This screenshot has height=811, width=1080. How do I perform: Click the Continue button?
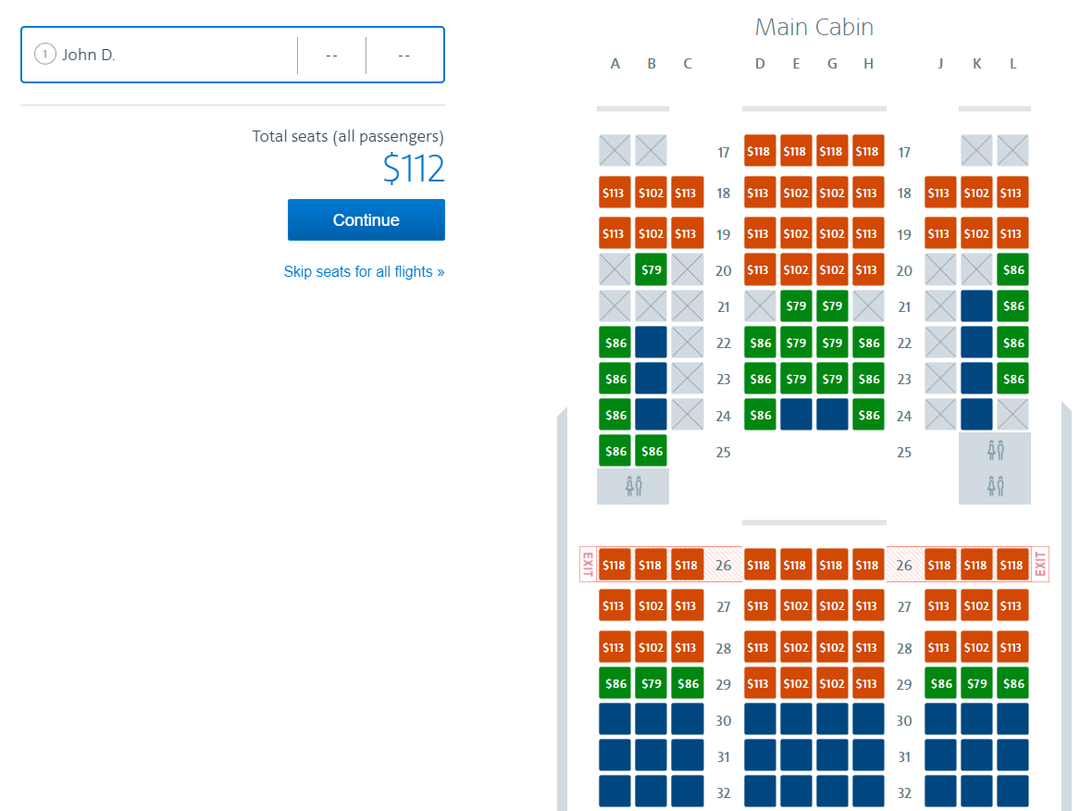click(366, 220)
